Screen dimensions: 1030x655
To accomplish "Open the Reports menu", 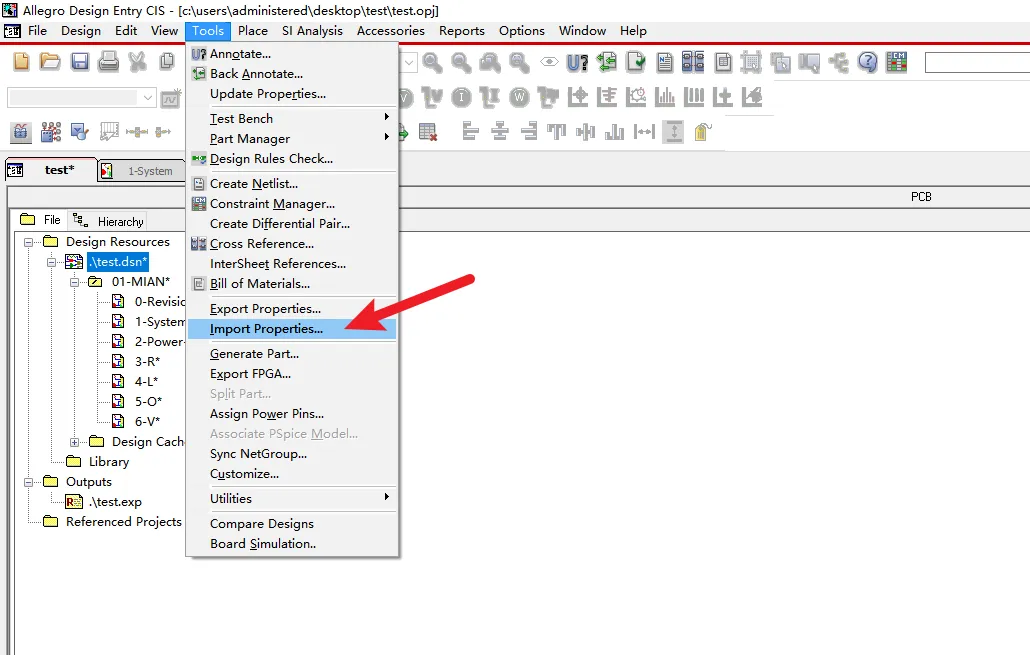I will coord(462,31).
